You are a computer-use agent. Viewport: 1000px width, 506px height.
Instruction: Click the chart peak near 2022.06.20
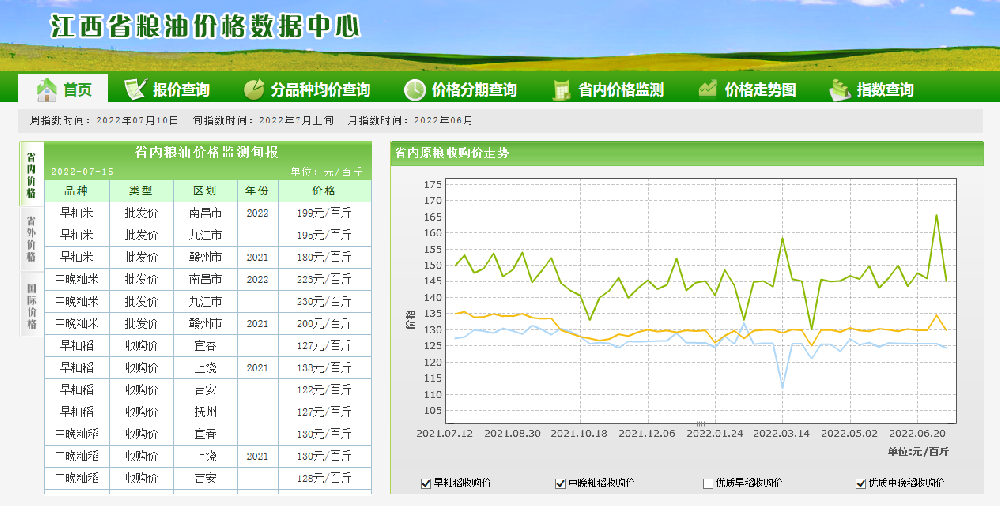936,215
